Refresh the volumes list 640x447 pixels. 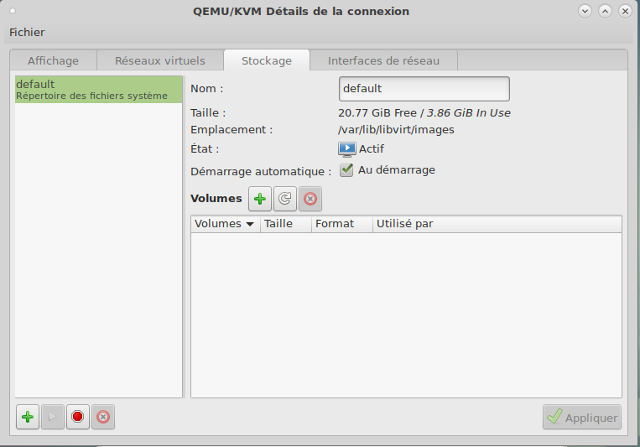(285, 199)
